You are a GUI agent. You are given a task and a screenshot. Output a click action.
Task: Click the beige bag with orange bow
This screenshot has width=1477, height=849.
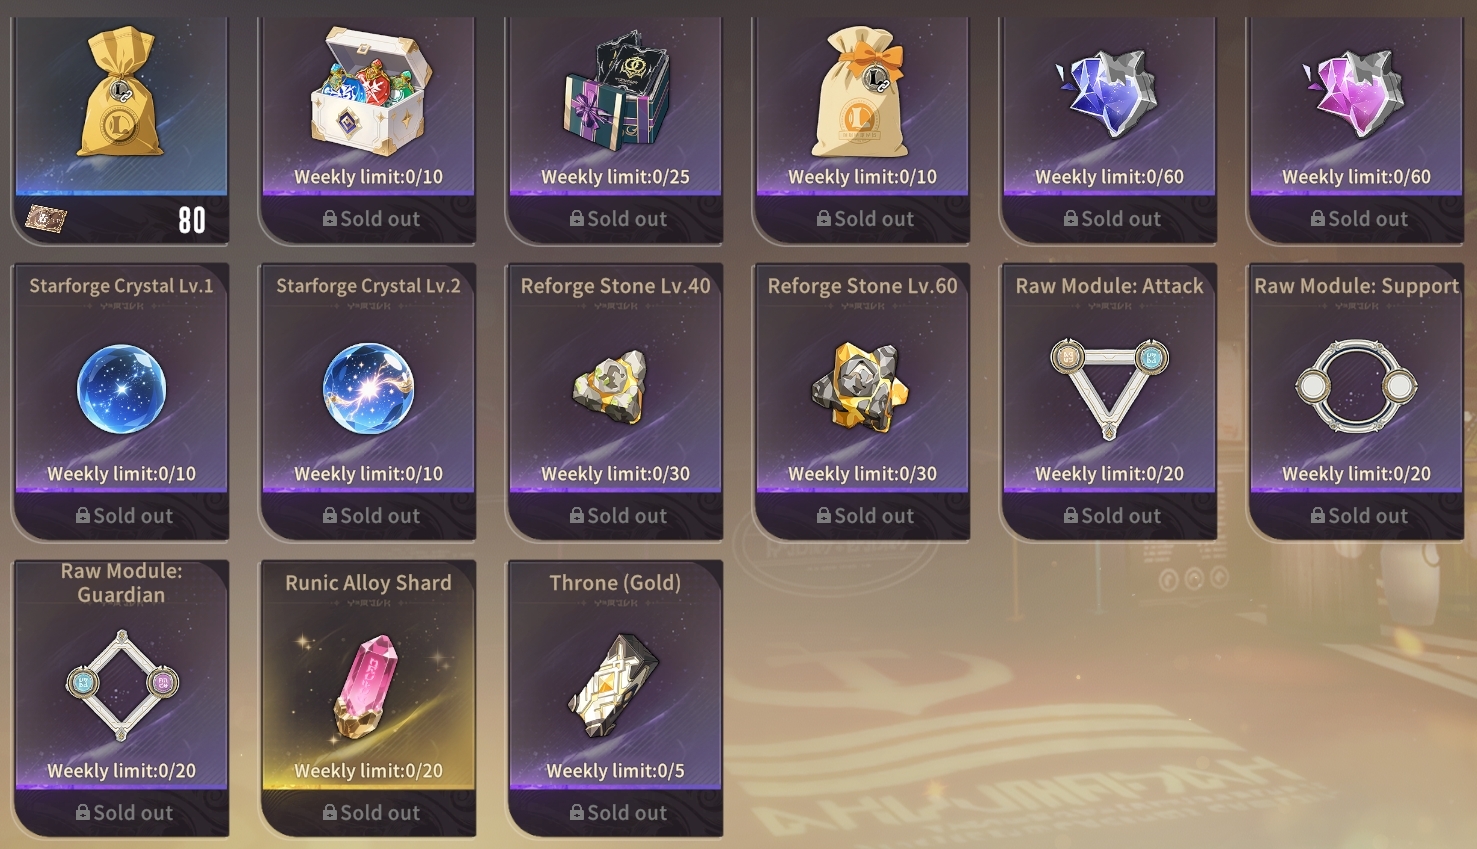pyautogui.click(x=862, y=92)
